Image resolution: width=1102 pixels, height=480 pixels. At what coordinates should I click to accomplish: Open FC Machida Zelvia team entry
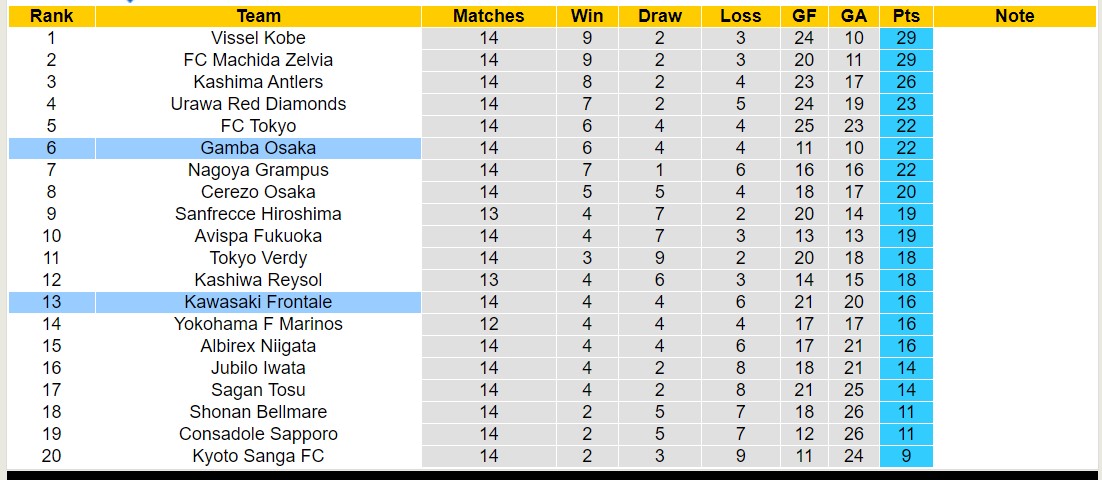pyautogui.click(x=258, y=60)
